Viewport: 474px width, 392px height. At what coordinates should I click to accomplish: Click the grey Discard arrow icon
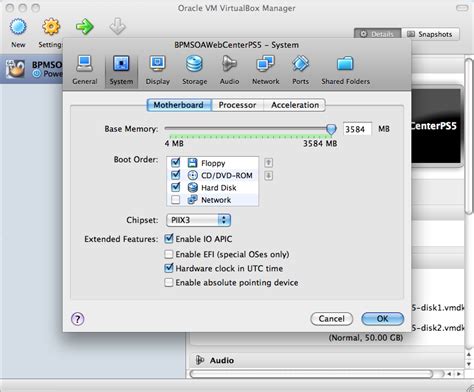point(117,27)
